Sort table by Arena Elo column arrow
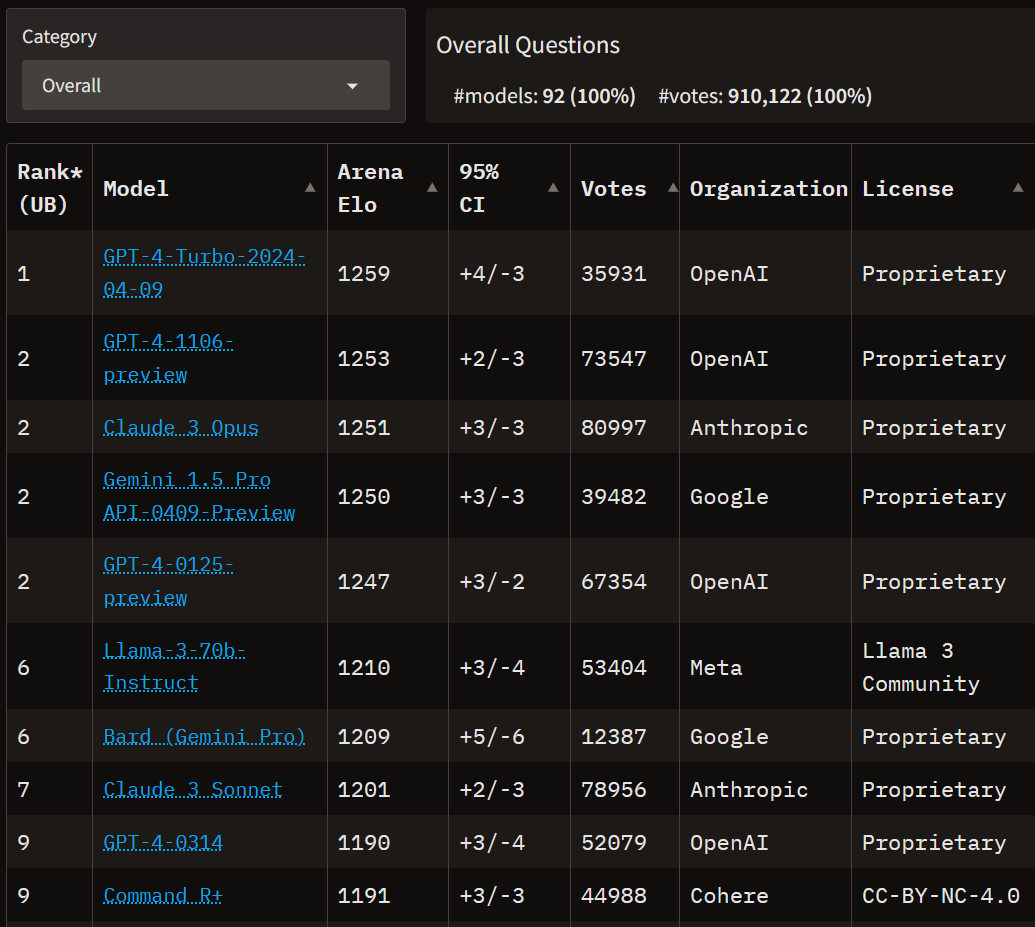Viewport: 1035px width, 927px height. (432, 188)
